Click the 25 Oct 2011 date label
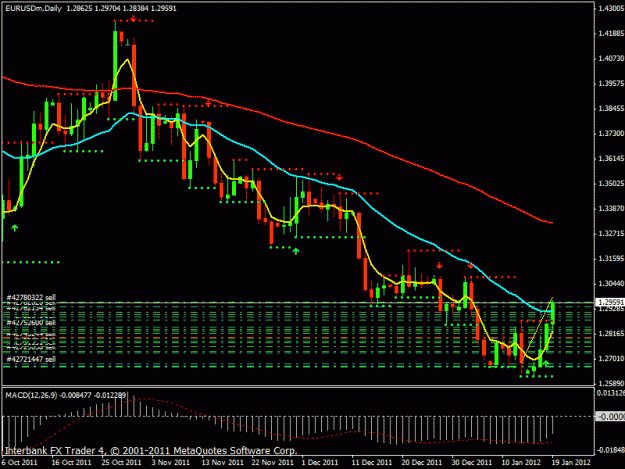Image resolution: width=625 pixels, height=469 pixels. click(x=121, y=463)
